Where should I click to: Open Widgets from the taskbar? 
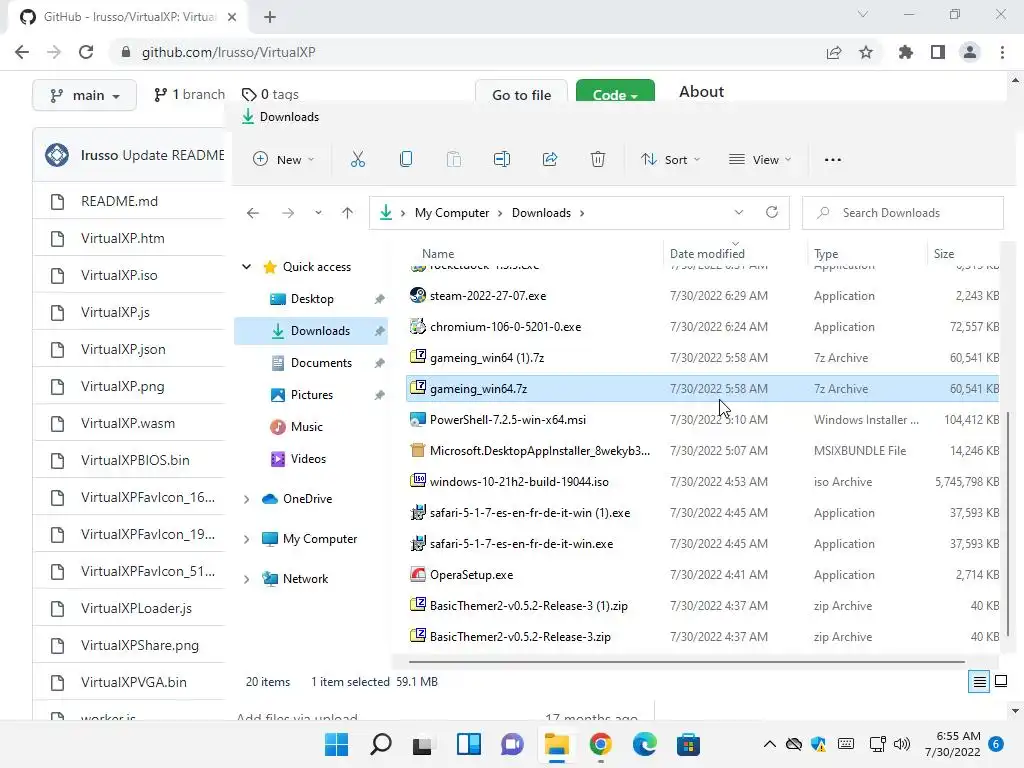point(469,744)
